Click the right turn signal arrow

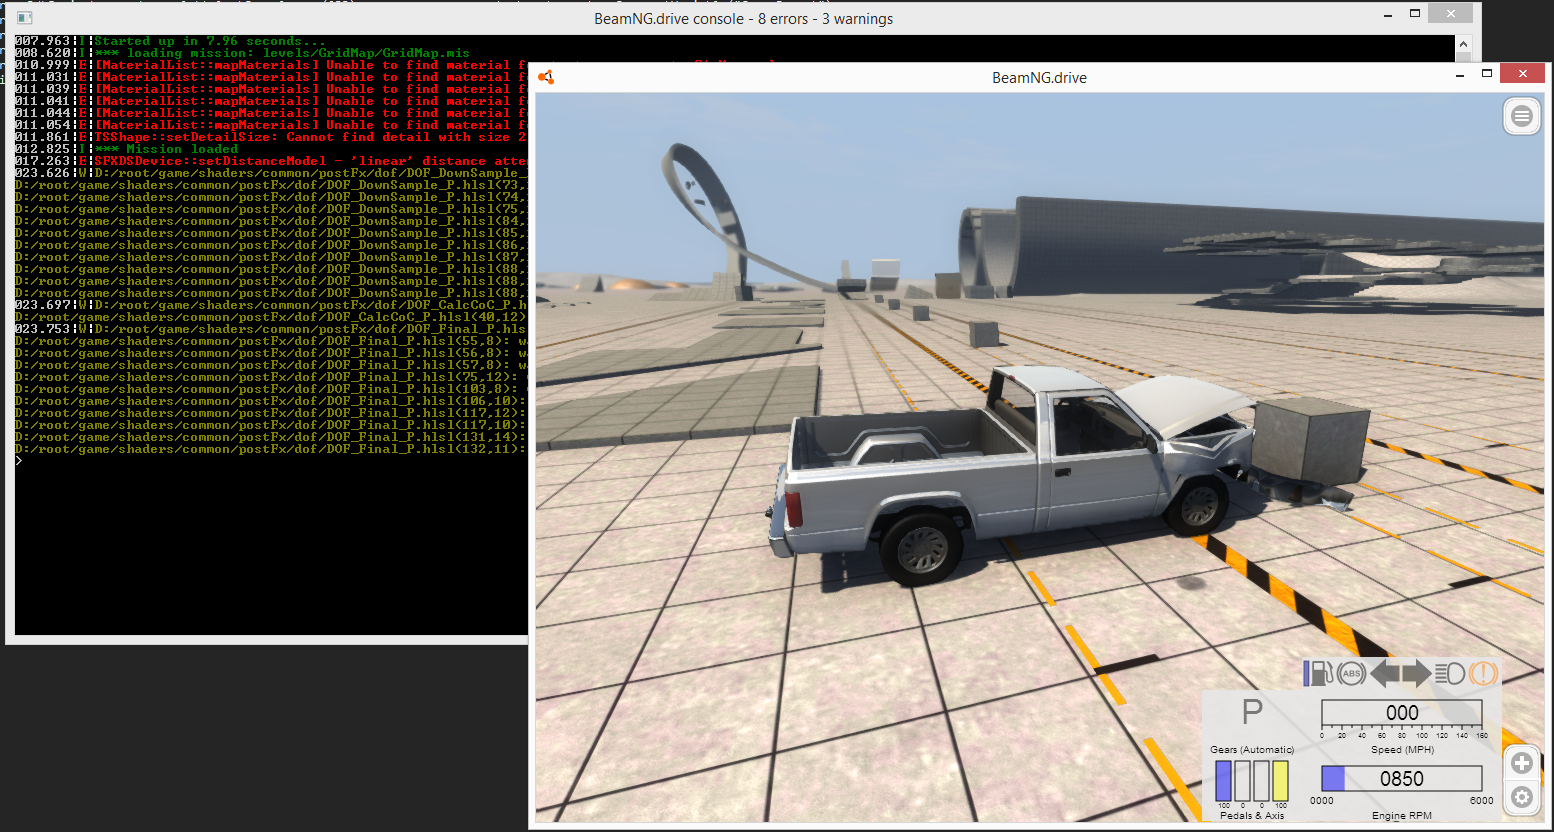click(1416, 673)
